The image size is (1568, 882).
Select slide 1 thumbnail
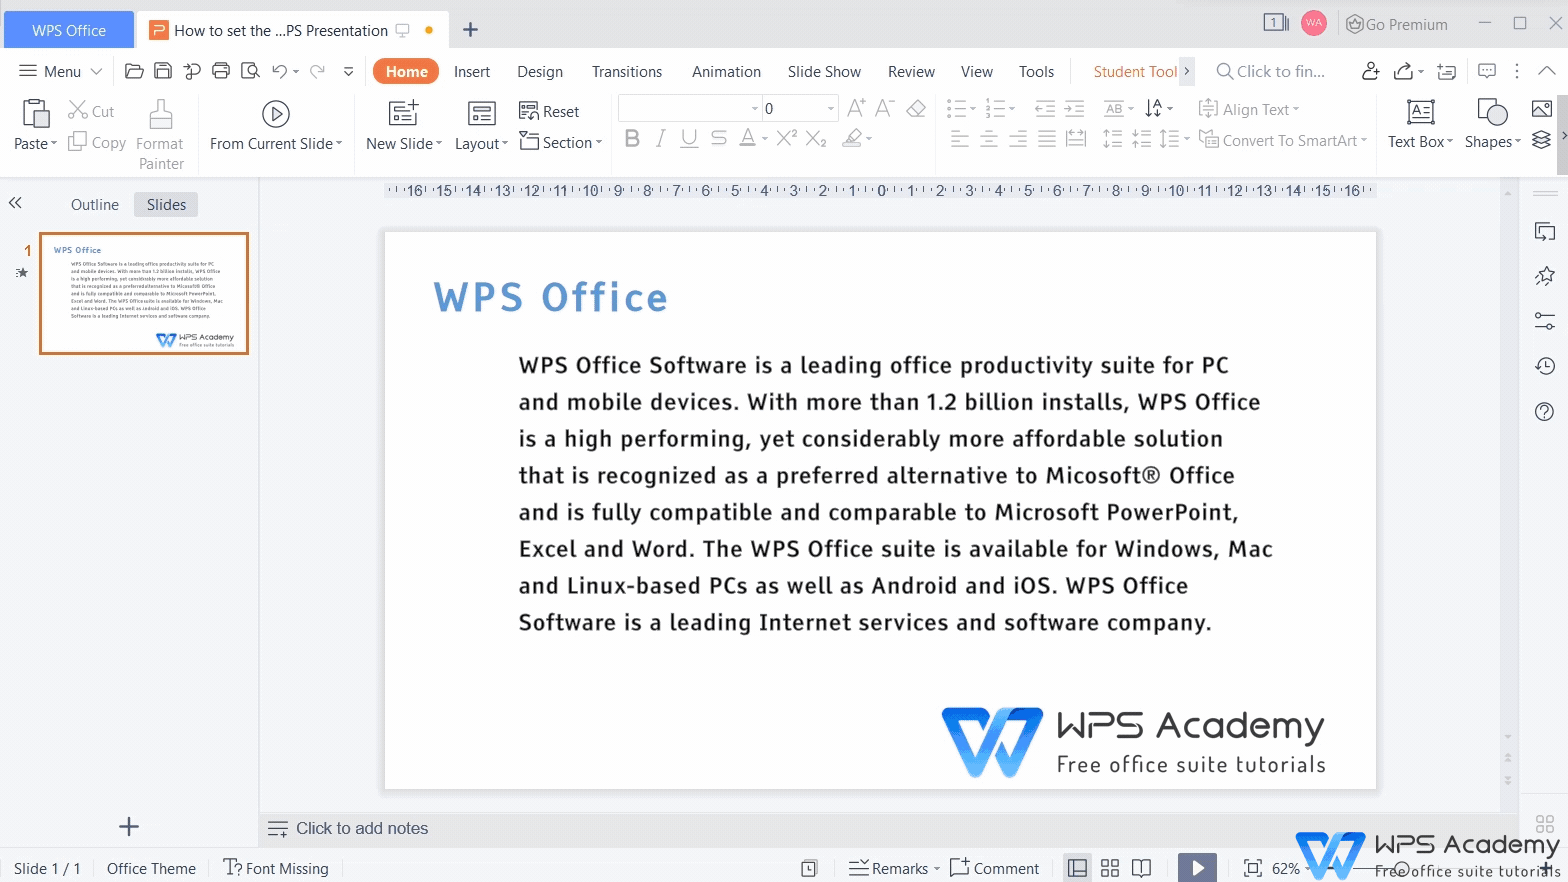tap(144, 293)
